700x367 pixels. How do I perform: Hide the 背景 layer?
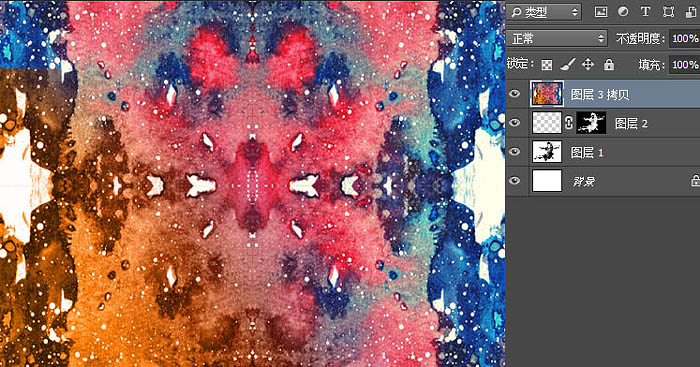click(515, 181)
